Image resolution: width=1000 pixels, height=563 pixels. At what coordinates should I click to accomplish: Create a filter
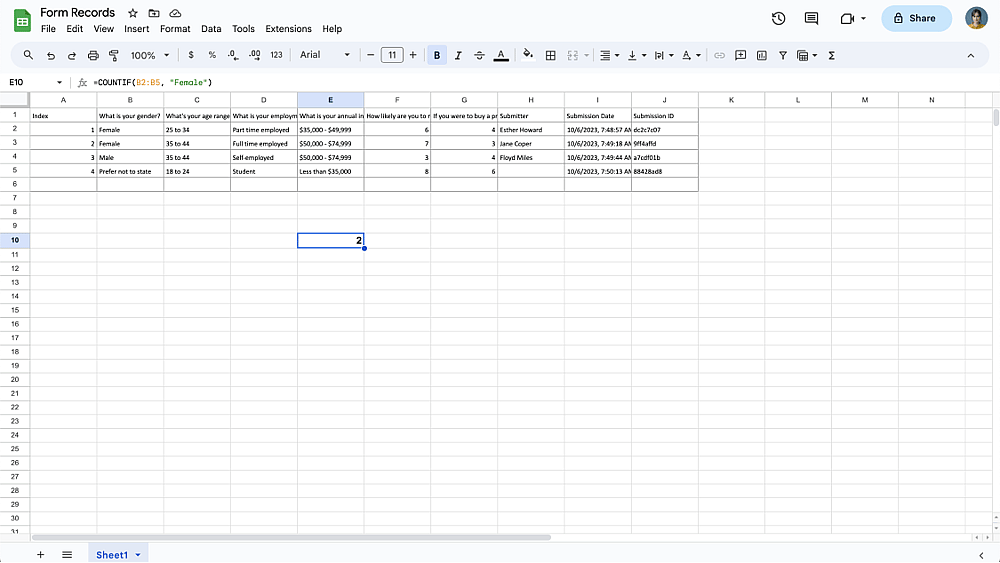point(783,55)
